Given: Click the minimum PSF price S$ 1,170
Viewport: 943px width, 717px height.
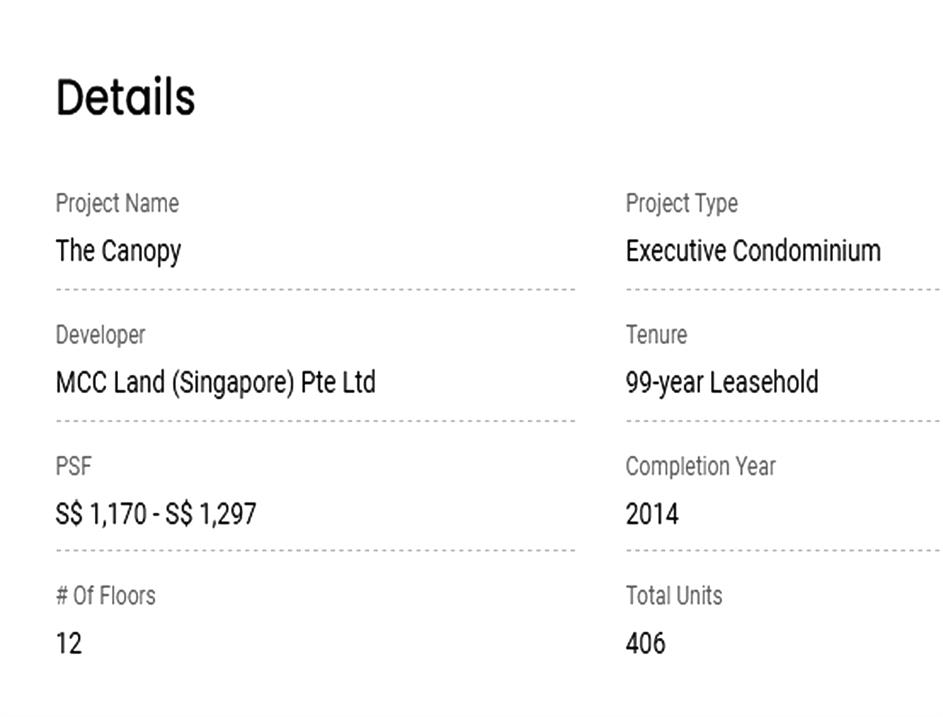Looking at the screenshot, I should coord(103,514).
